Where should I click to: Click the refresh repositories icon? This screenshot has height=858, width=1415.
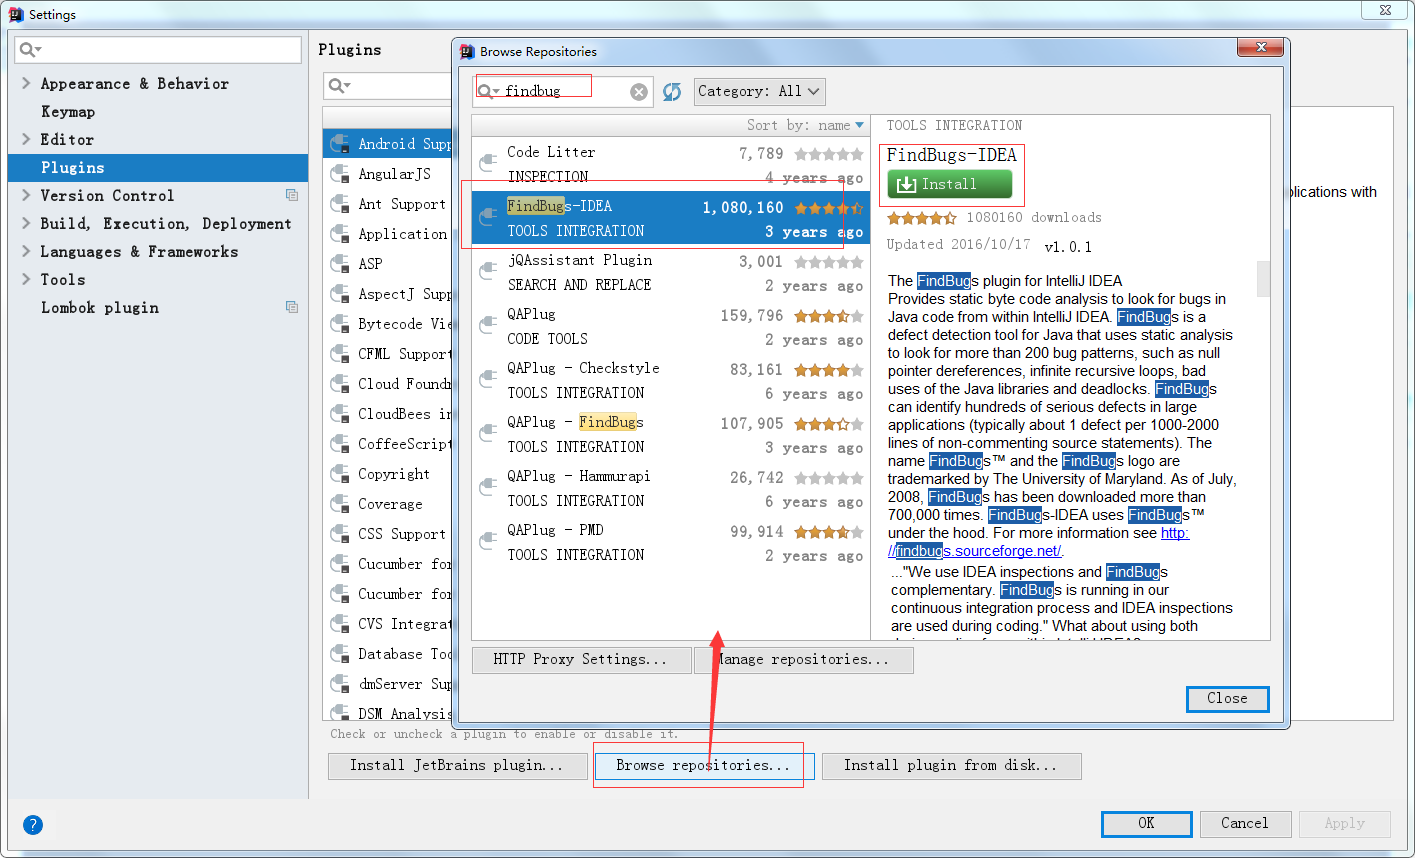(x=672, y=92)
